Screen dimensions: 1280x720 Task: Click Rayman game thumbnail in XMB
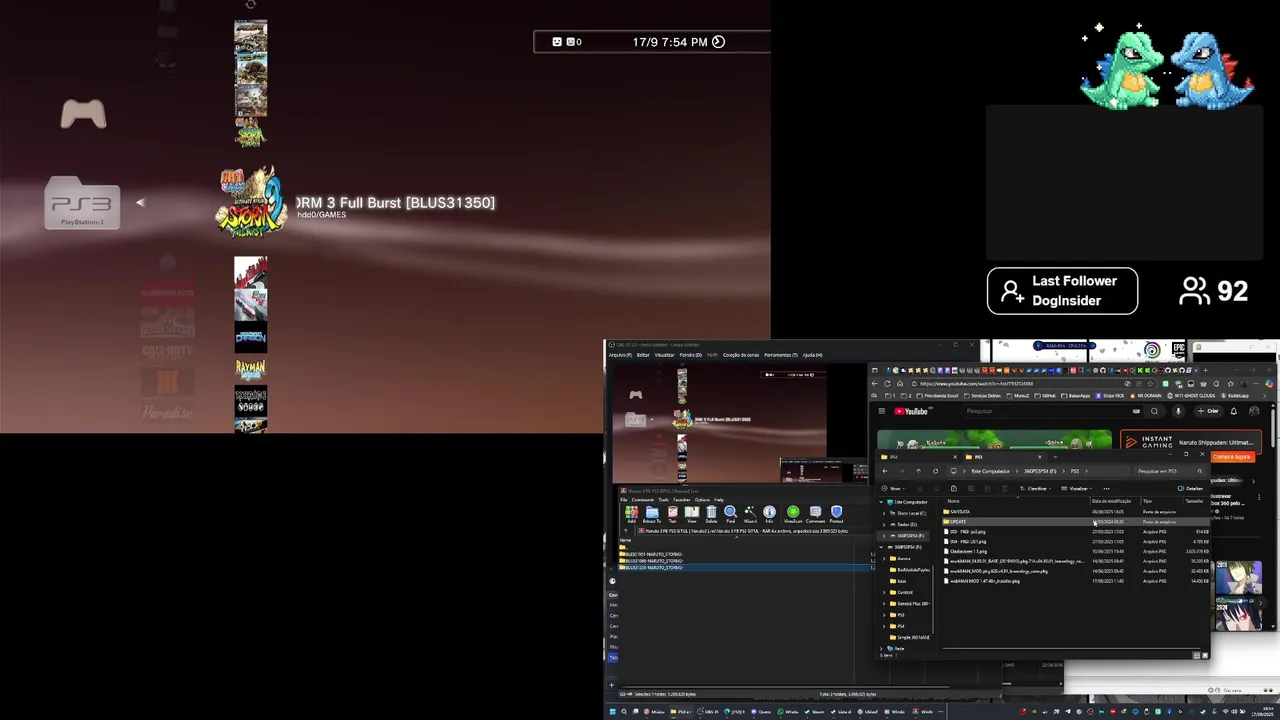click(250, 368)
